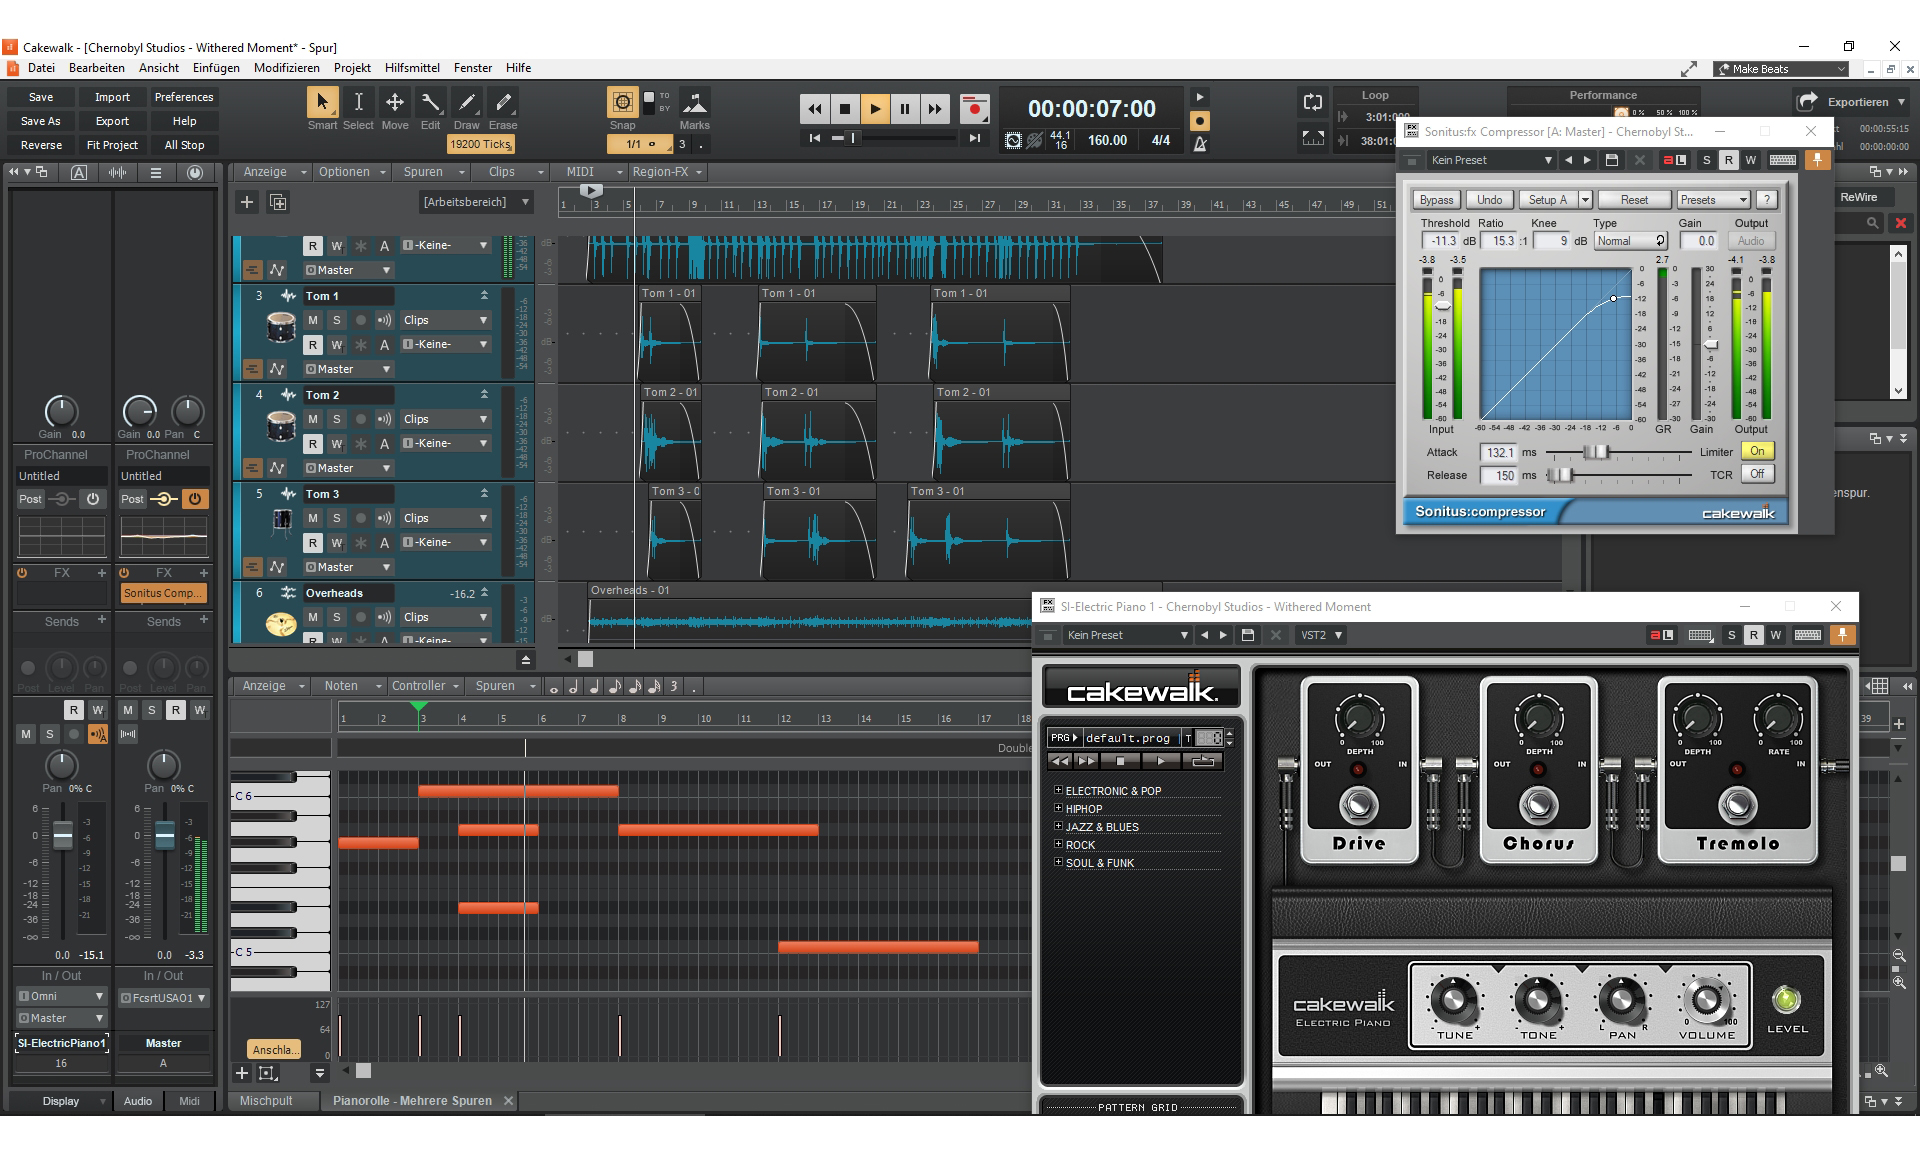The height and width of the screenshot is (1152, 1920).
Task: Click the Record button in transport
Action: point(973,109)
